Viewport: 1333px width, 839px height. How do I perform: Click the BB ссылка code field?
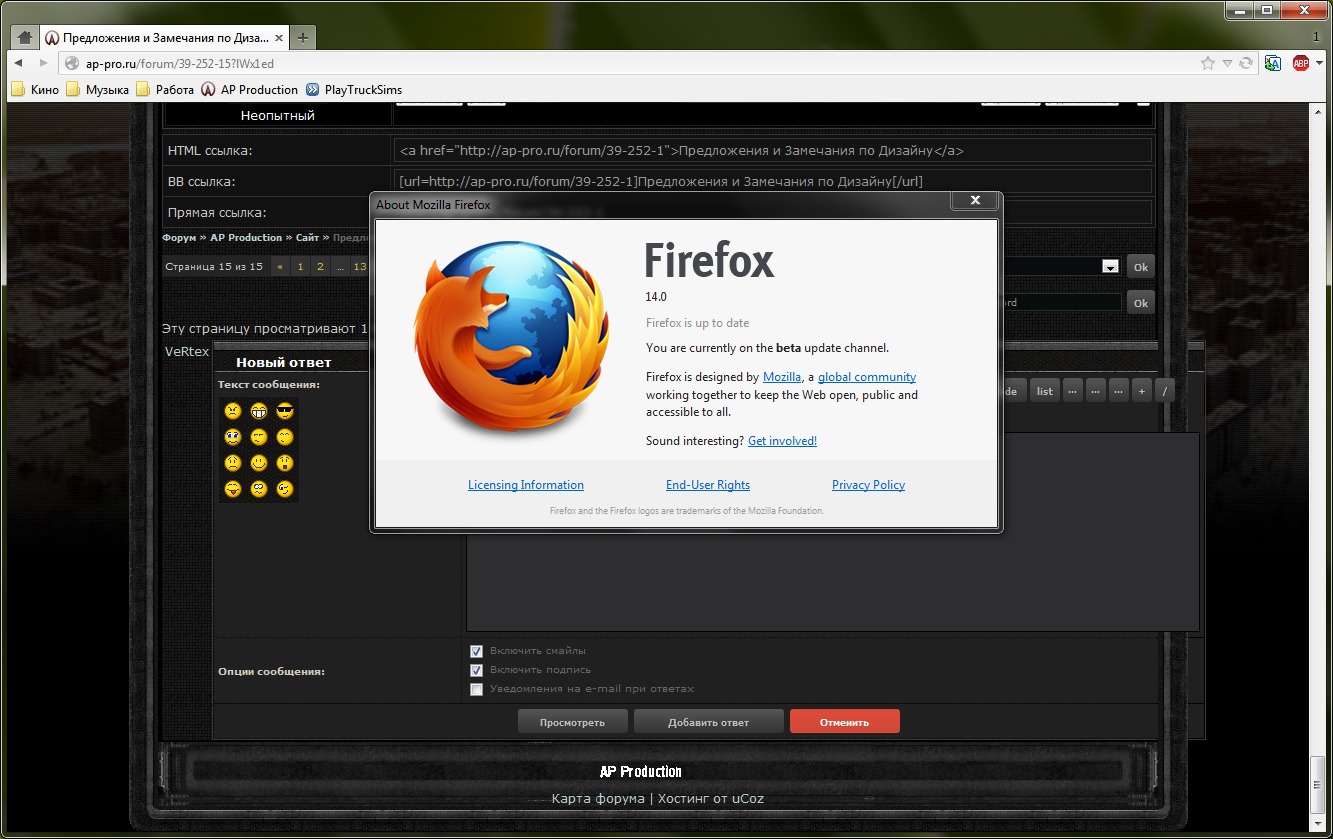pos(773,181)
